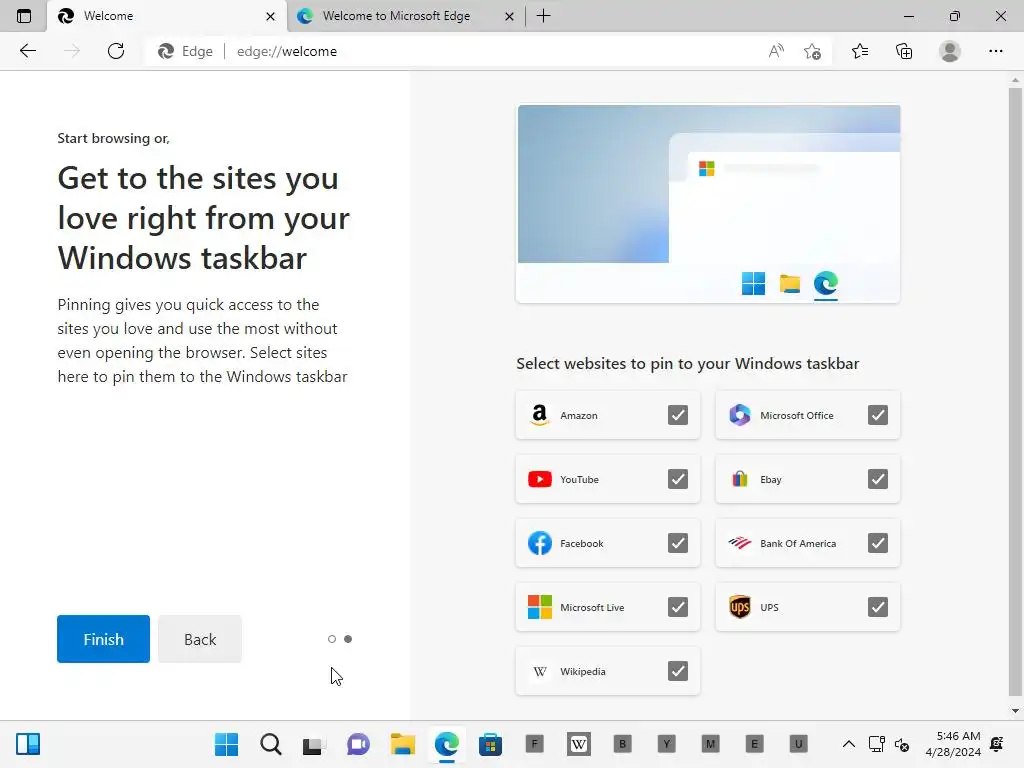
Task: Uncheck the Amazon checkbox
Action: pyautogui.click(x=678, y=415)
